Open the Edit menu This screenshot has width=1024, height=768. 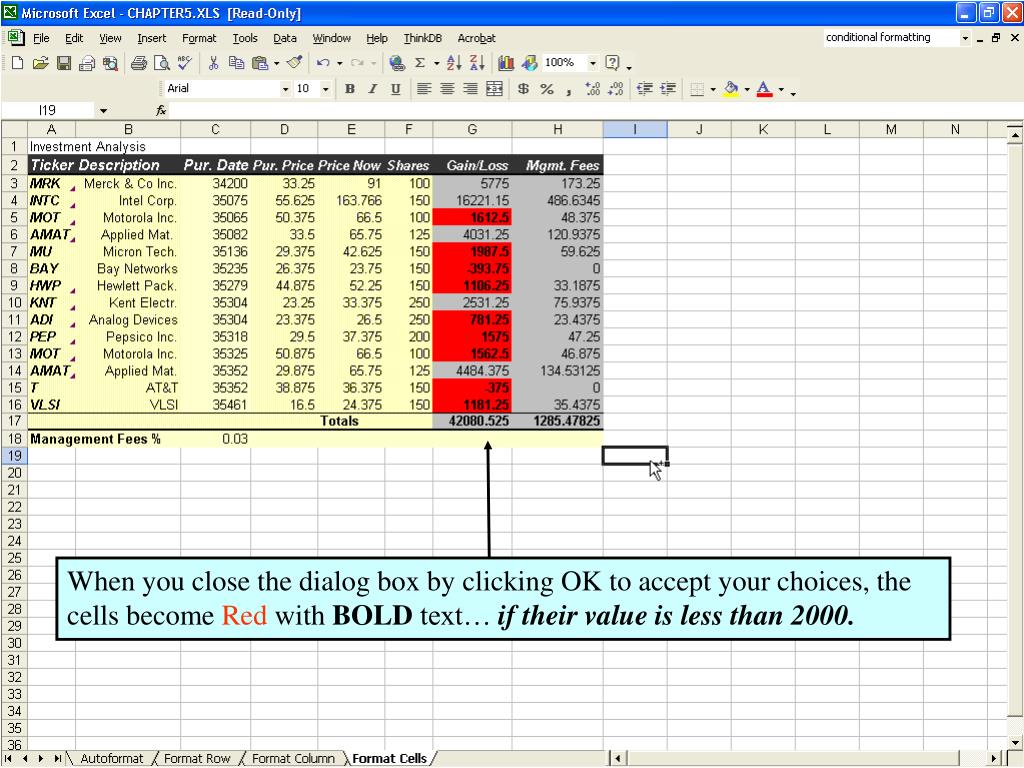coord(74,39)
